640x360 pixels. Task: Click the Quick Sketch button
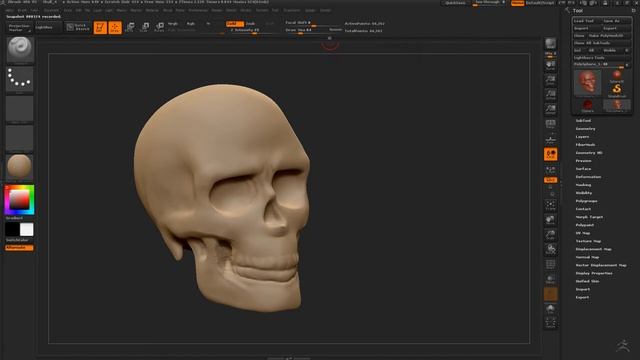coord(78,27)
